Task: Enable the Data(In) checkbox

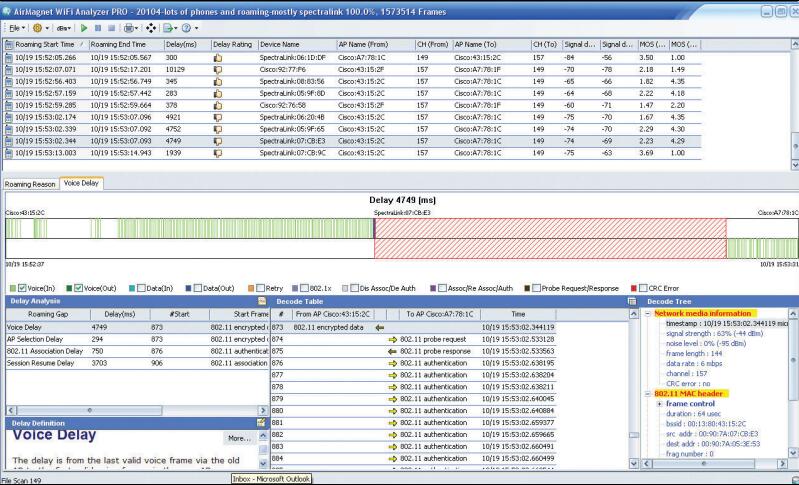Action: 141,288
